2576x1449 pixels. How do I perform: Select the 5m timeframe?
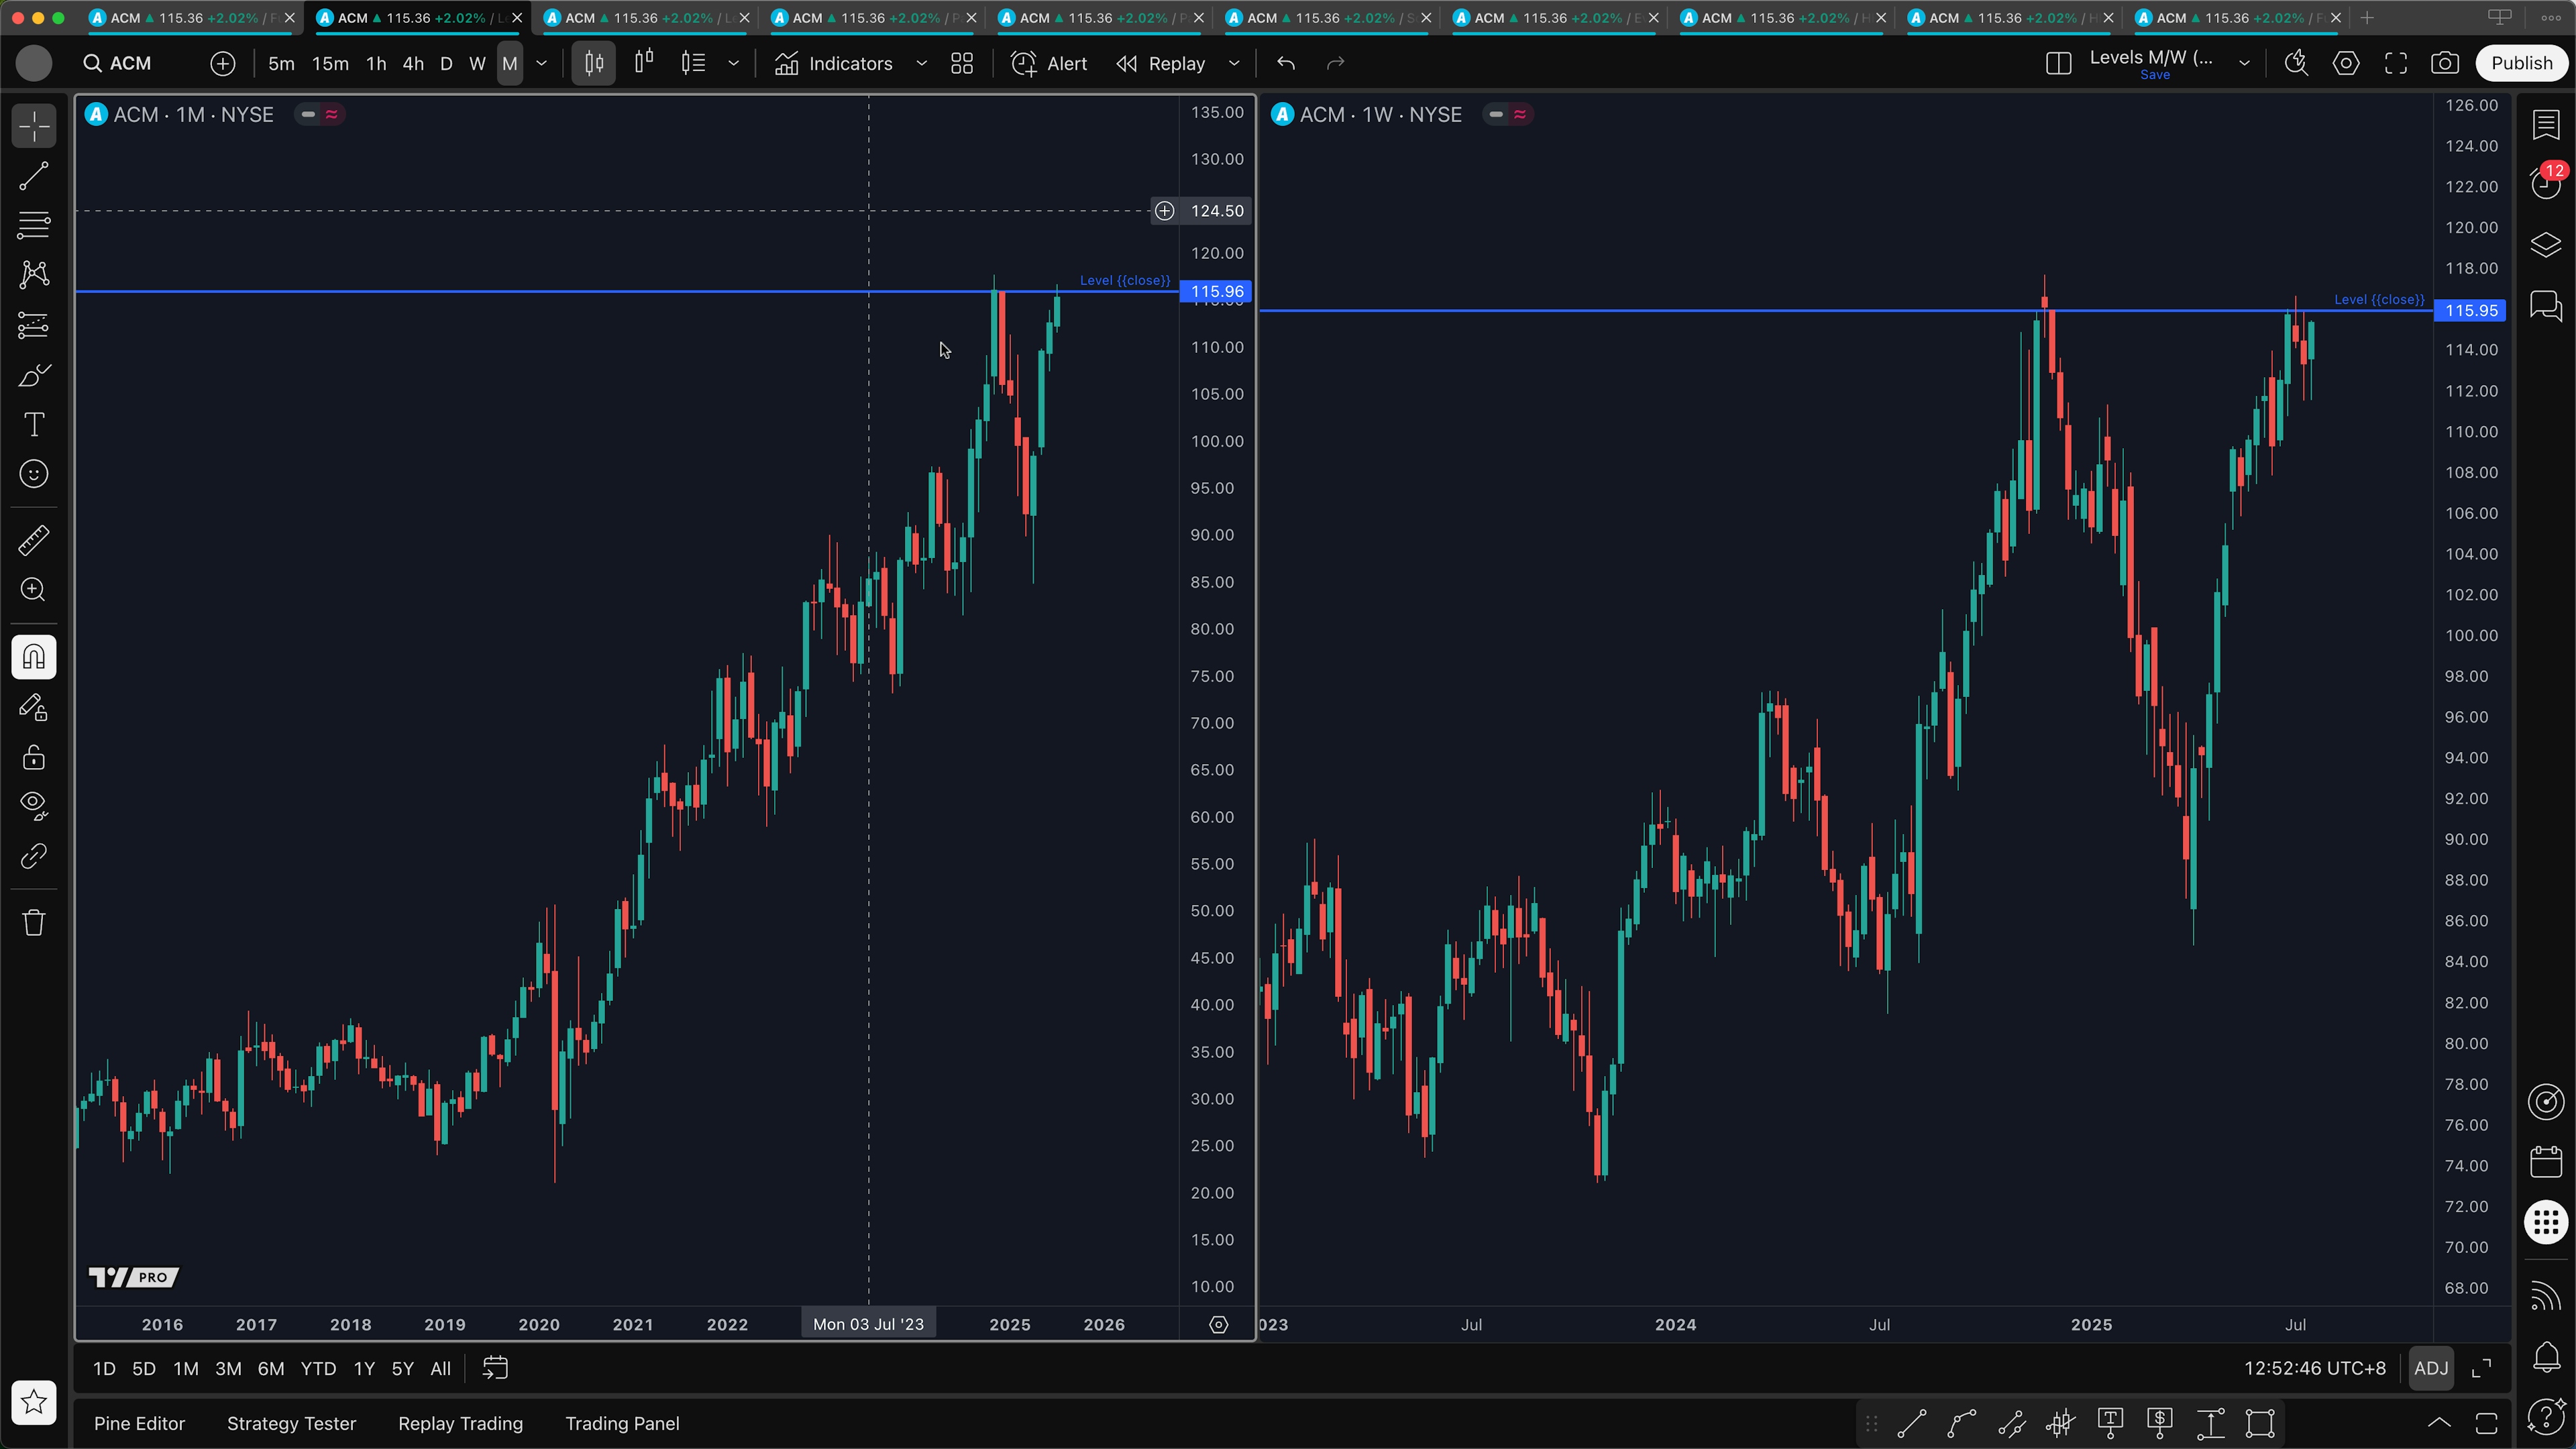coord(281,64)
